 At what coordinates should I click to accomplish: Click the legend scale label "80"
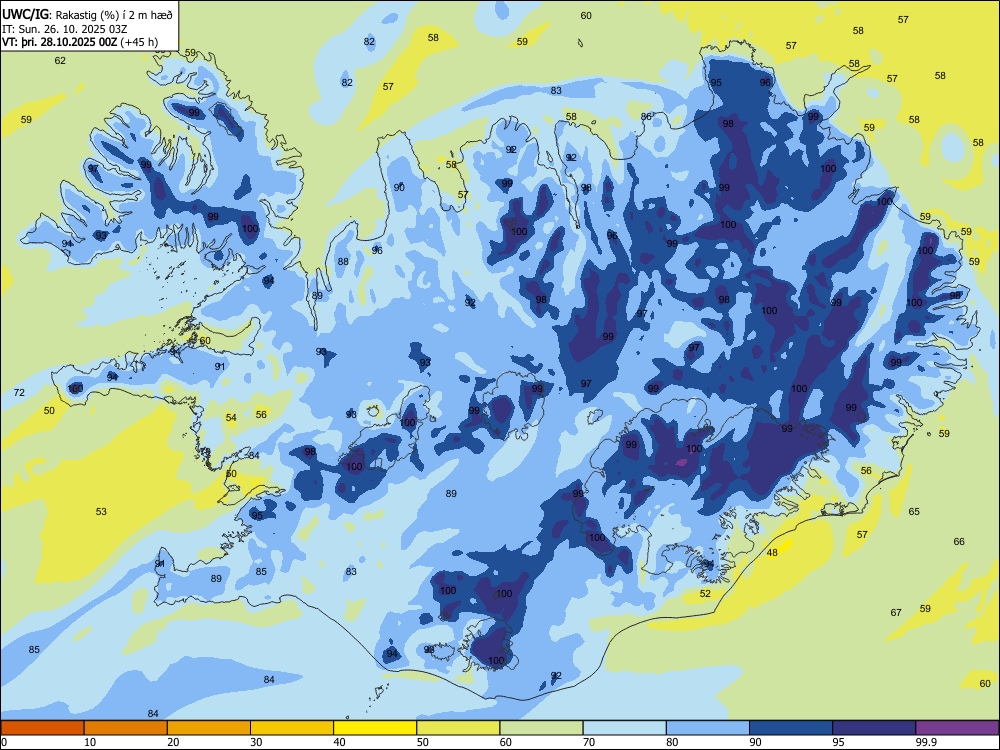[x=672, y=742]
